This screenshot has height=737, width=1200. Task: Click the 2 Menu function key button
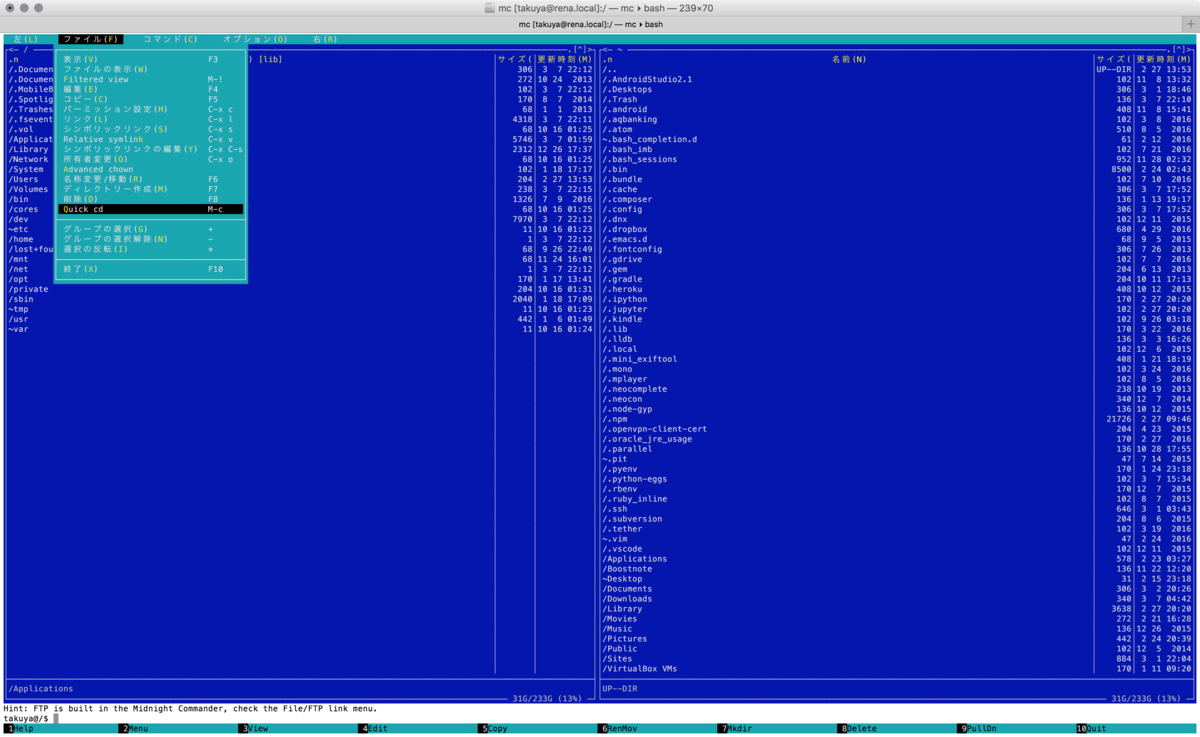pyautogui.click(x=179, y=729)
